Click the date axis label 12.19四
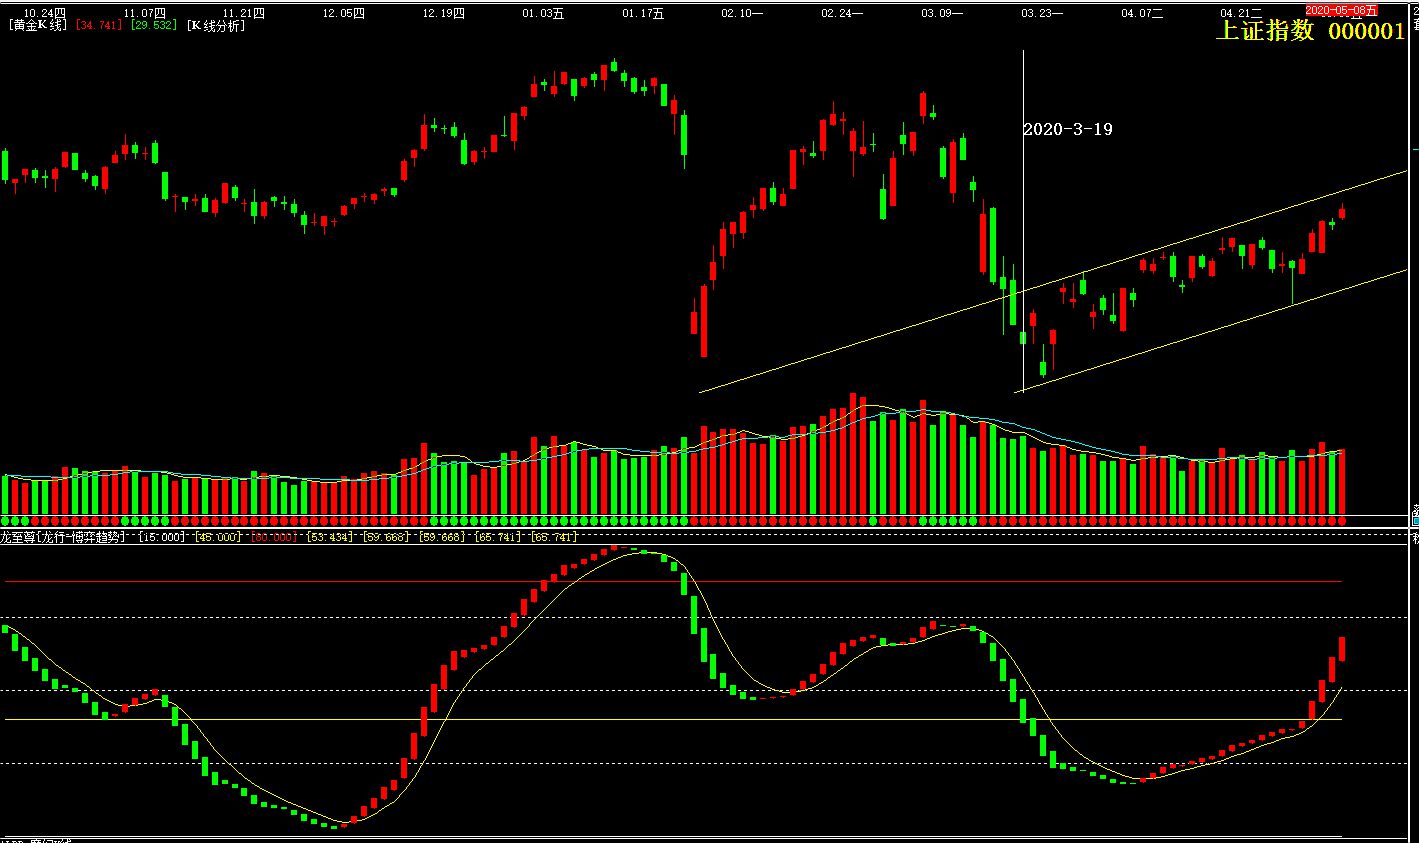This screenshot has width=1419, height=843. (x=444, y=13)
